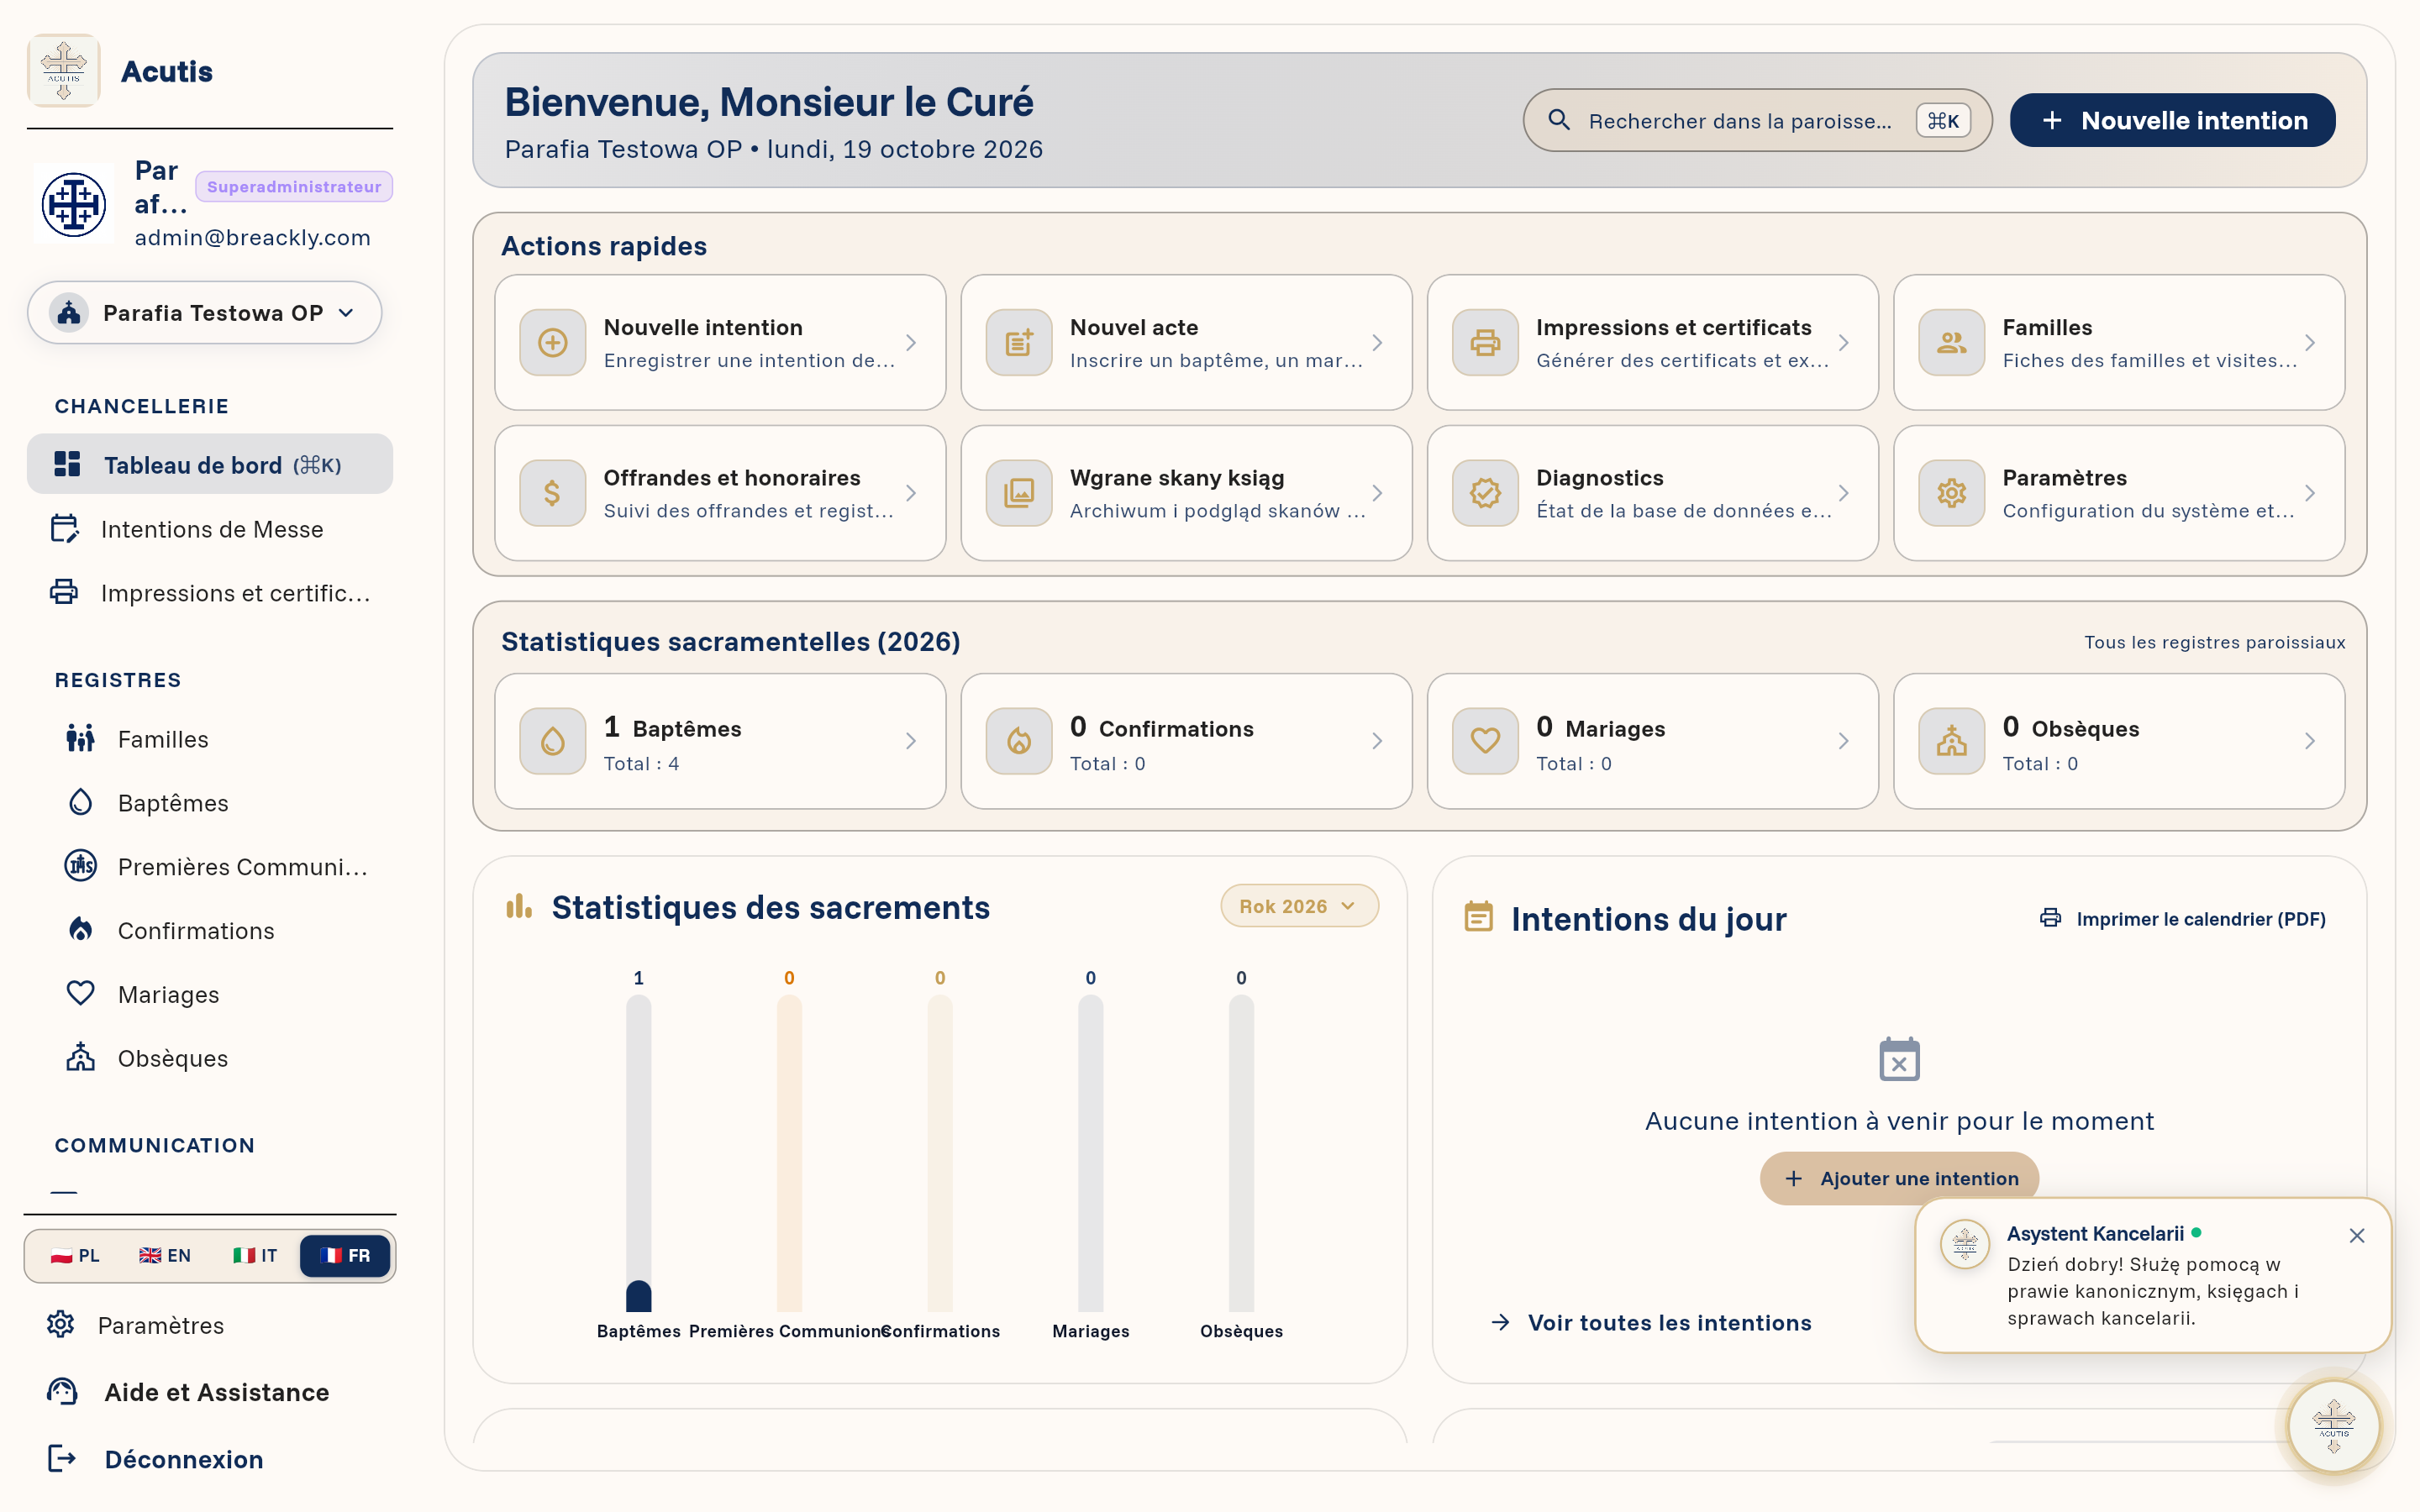Focus the Rechercher dans la paroisse search field
Viewport: 2420px width, 1512px height.
[1757, 120]
